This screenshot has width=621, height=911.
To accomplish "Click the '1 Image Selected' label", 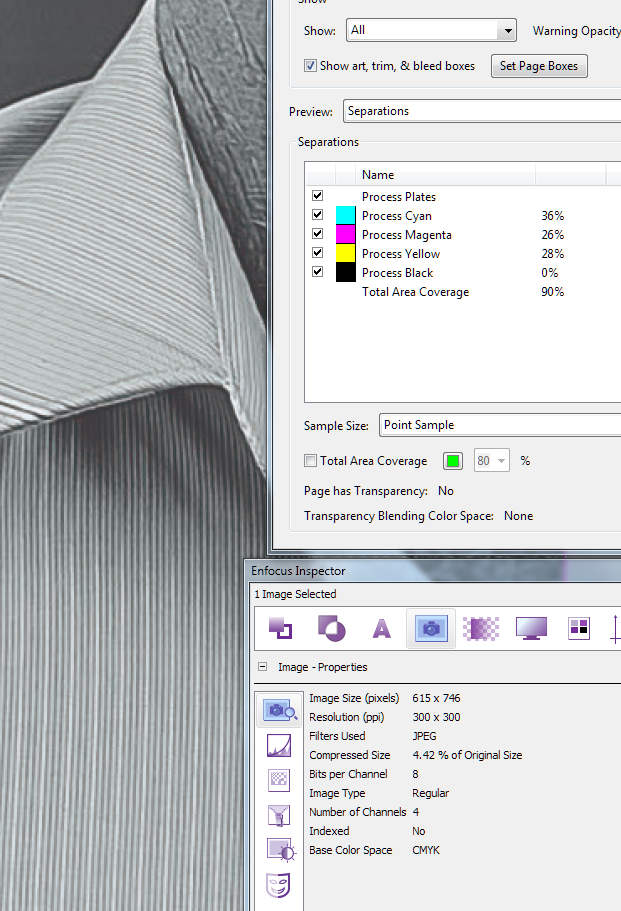I will [x=295, y=594].
